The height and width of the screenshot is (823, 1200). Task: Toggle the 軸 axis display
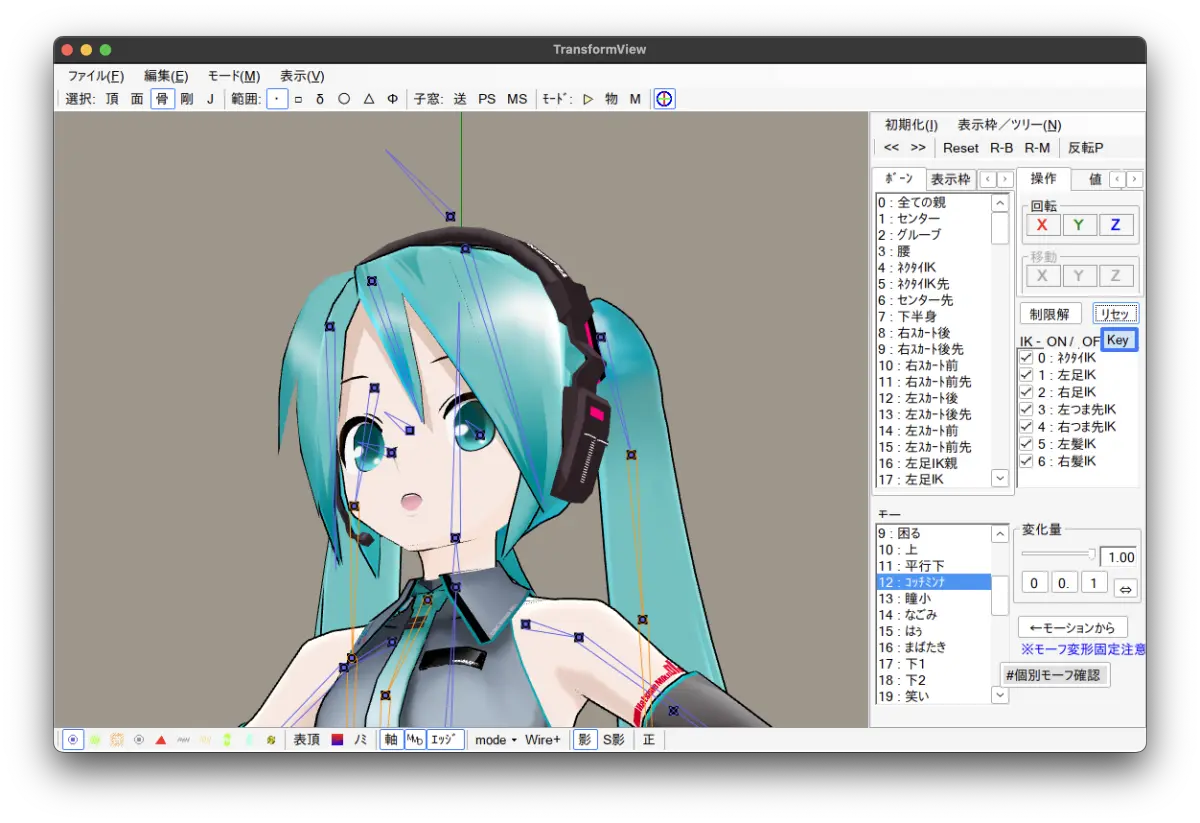pos(391,740)
